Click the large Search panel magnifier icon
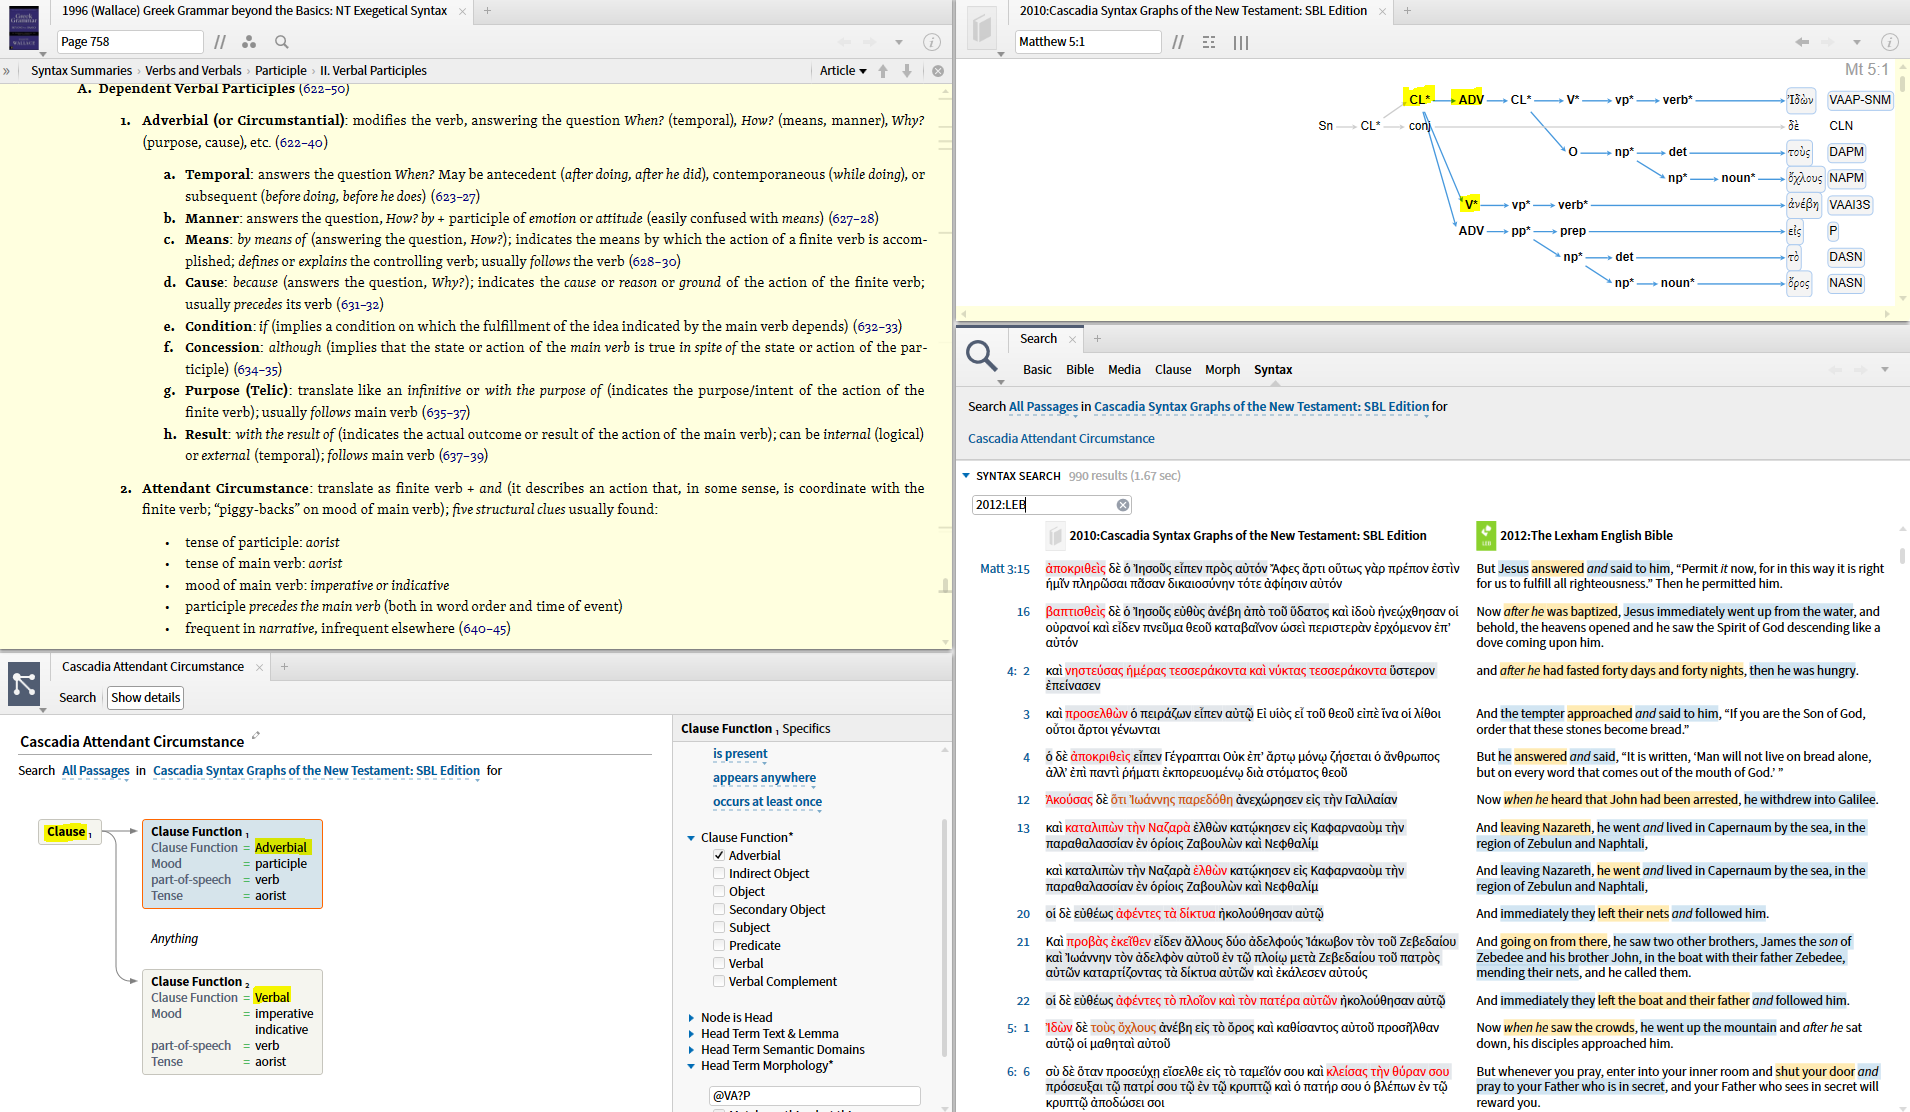 982,356
